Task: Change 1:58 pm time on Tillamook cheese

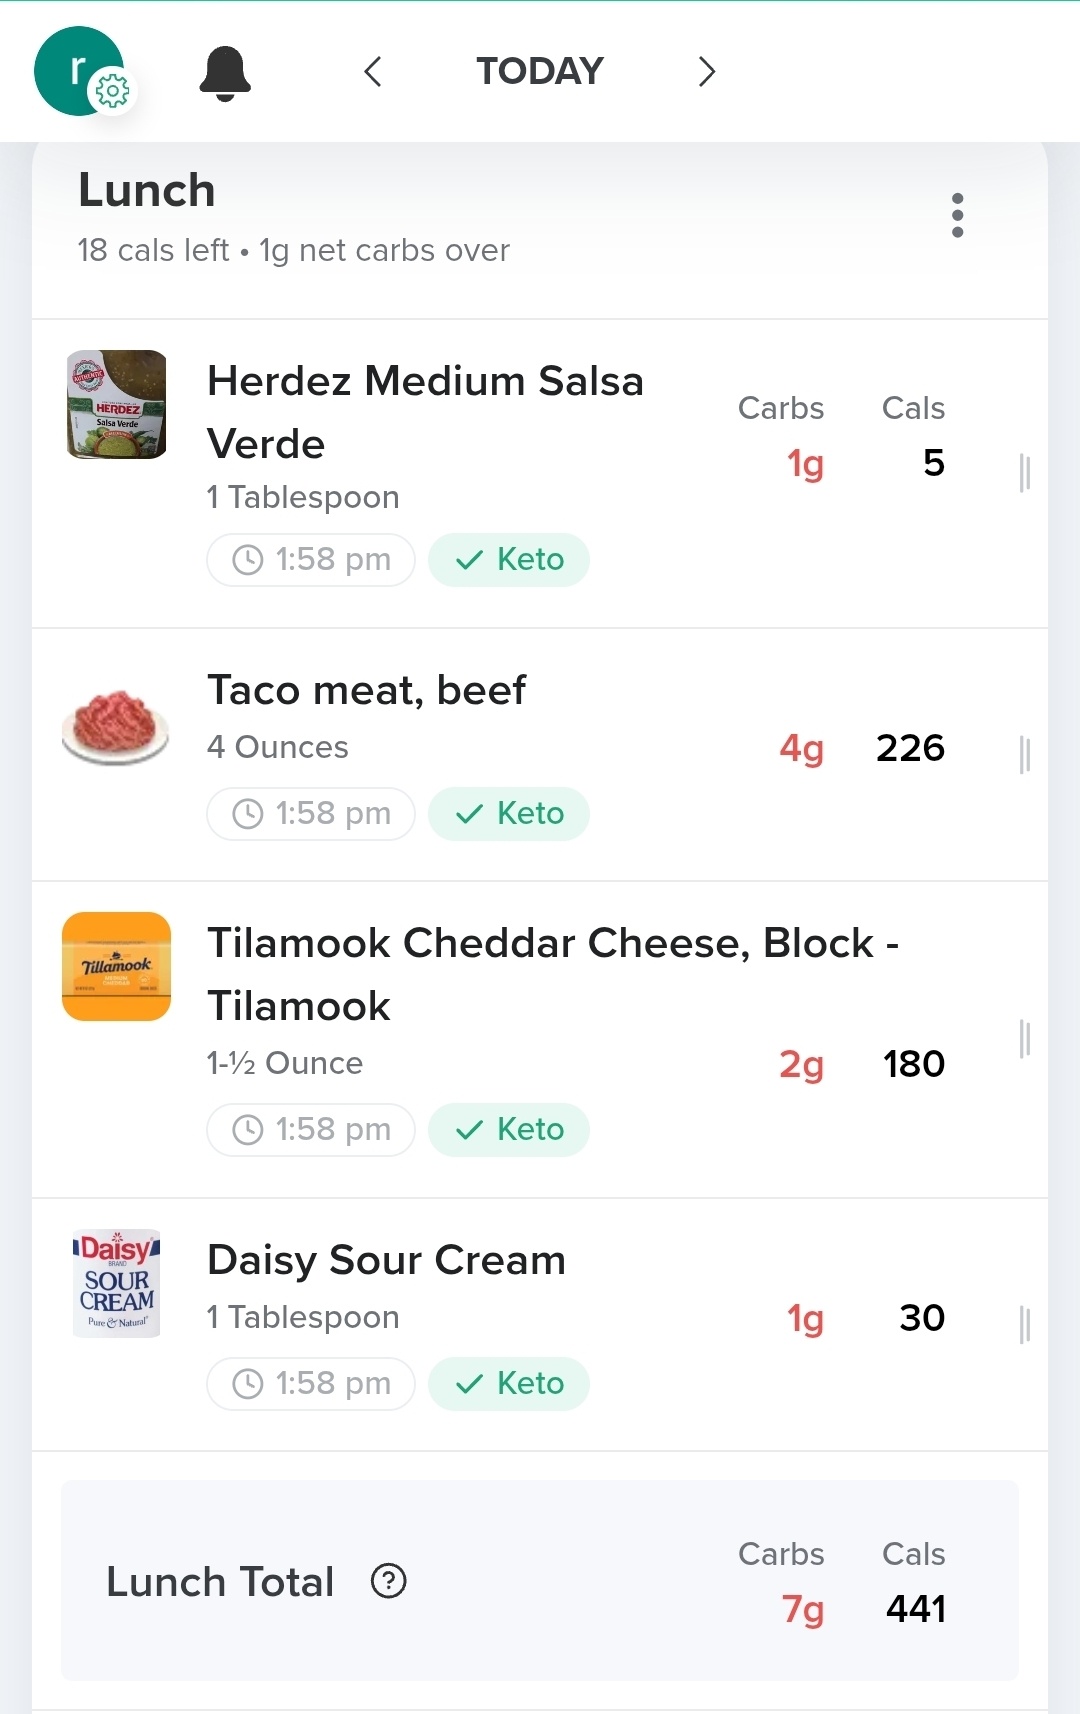Action: pos(311,1130)
